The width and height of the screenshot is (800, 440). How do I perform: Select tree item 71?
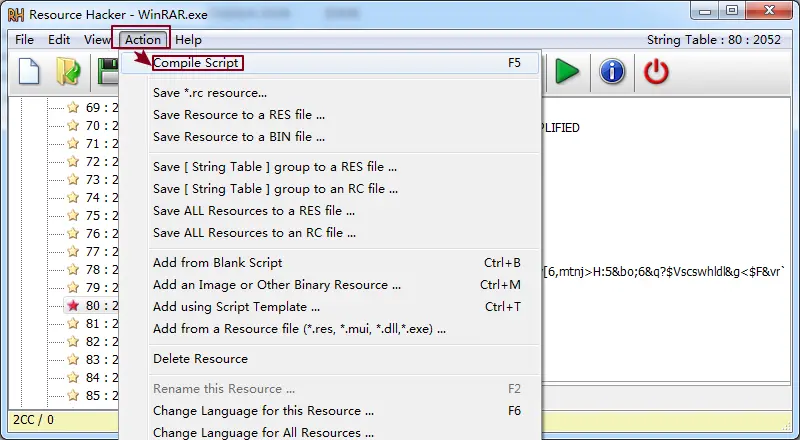coord(101,143)
